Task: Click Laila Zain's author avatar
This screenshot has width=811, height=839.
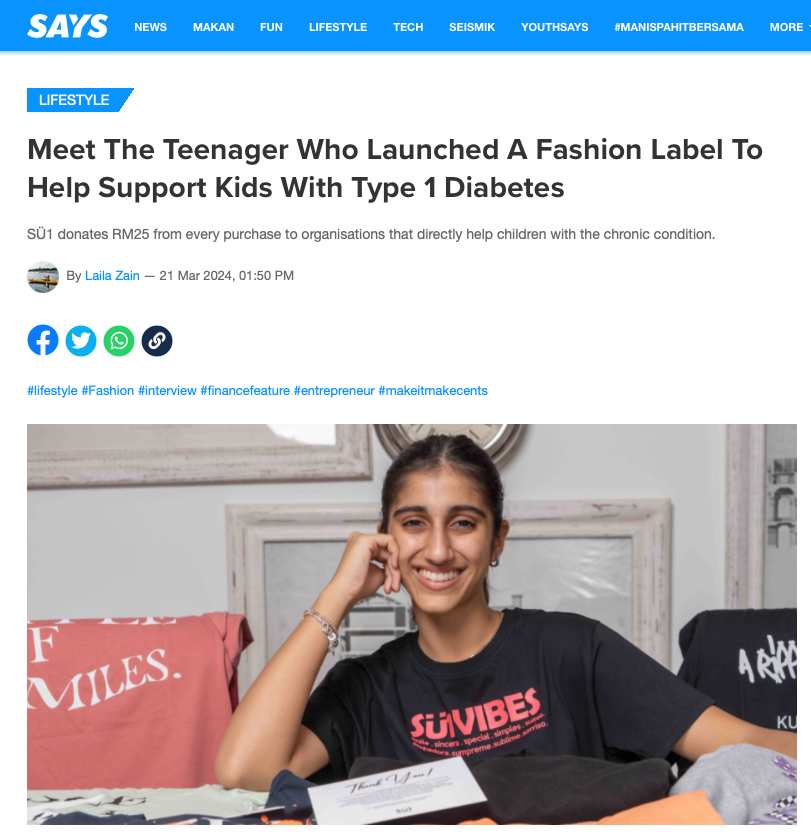Action: pos(43,277)
